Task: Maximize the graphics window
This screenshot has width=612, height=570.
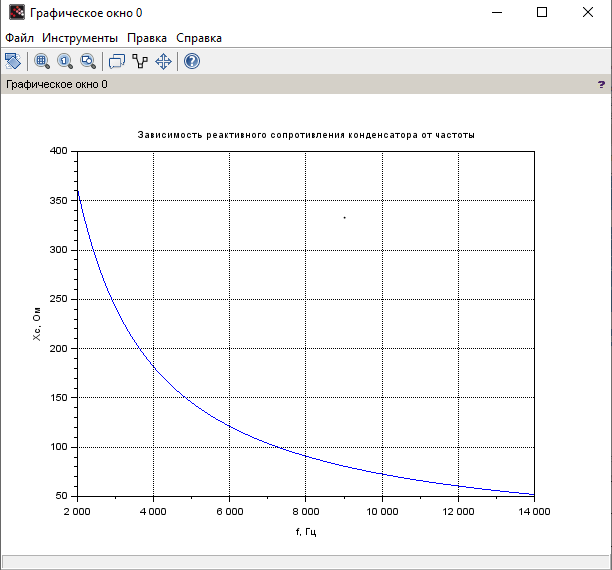Action: 542,12
